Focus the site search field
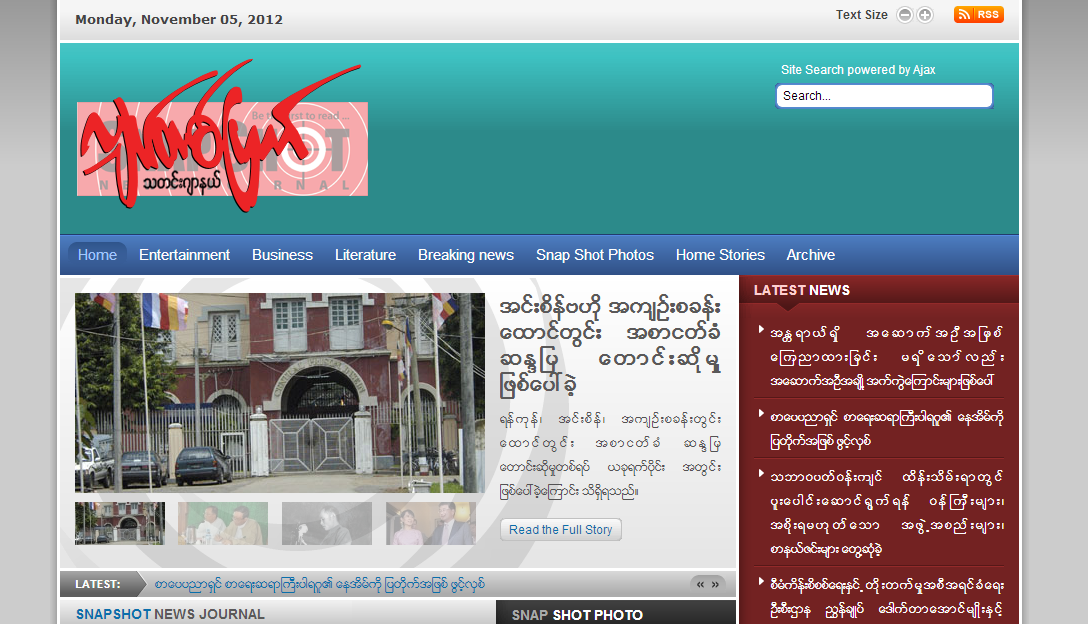This screenshot has height=627, width=1088. pyautogui.click(x=884, y=96)
